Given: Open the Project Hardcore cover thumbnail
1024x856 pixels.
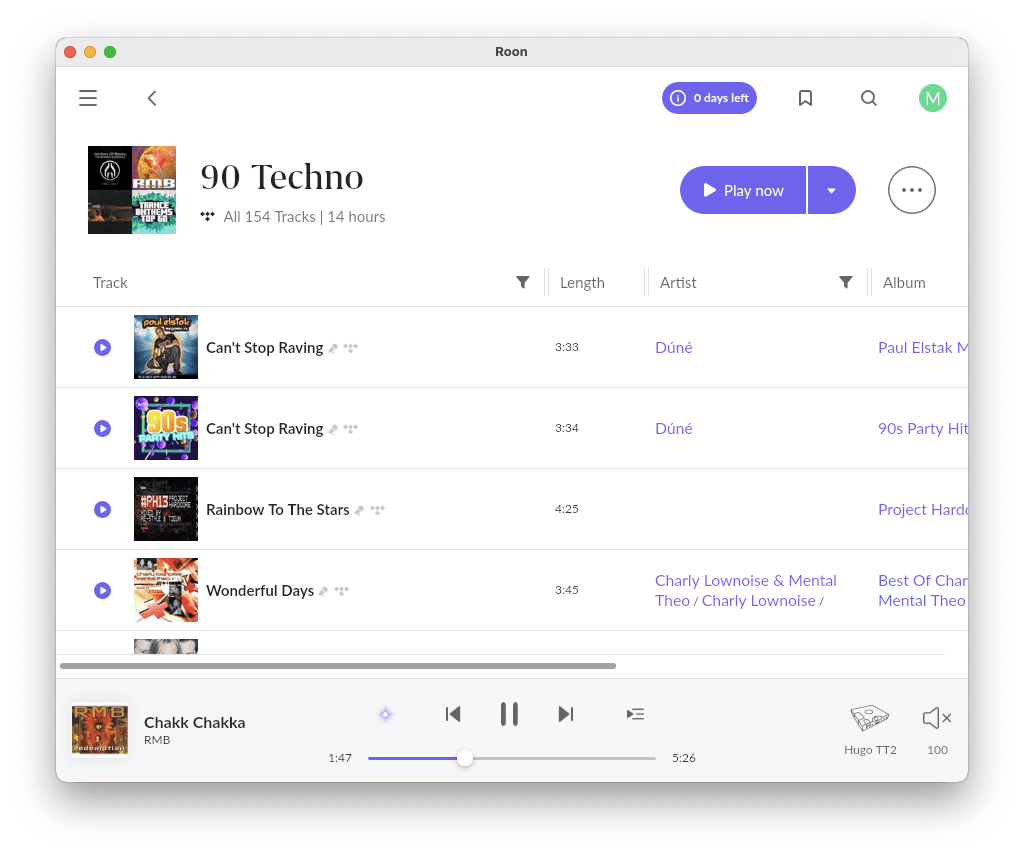Looking at the screenshot, I should click(166, 509).
